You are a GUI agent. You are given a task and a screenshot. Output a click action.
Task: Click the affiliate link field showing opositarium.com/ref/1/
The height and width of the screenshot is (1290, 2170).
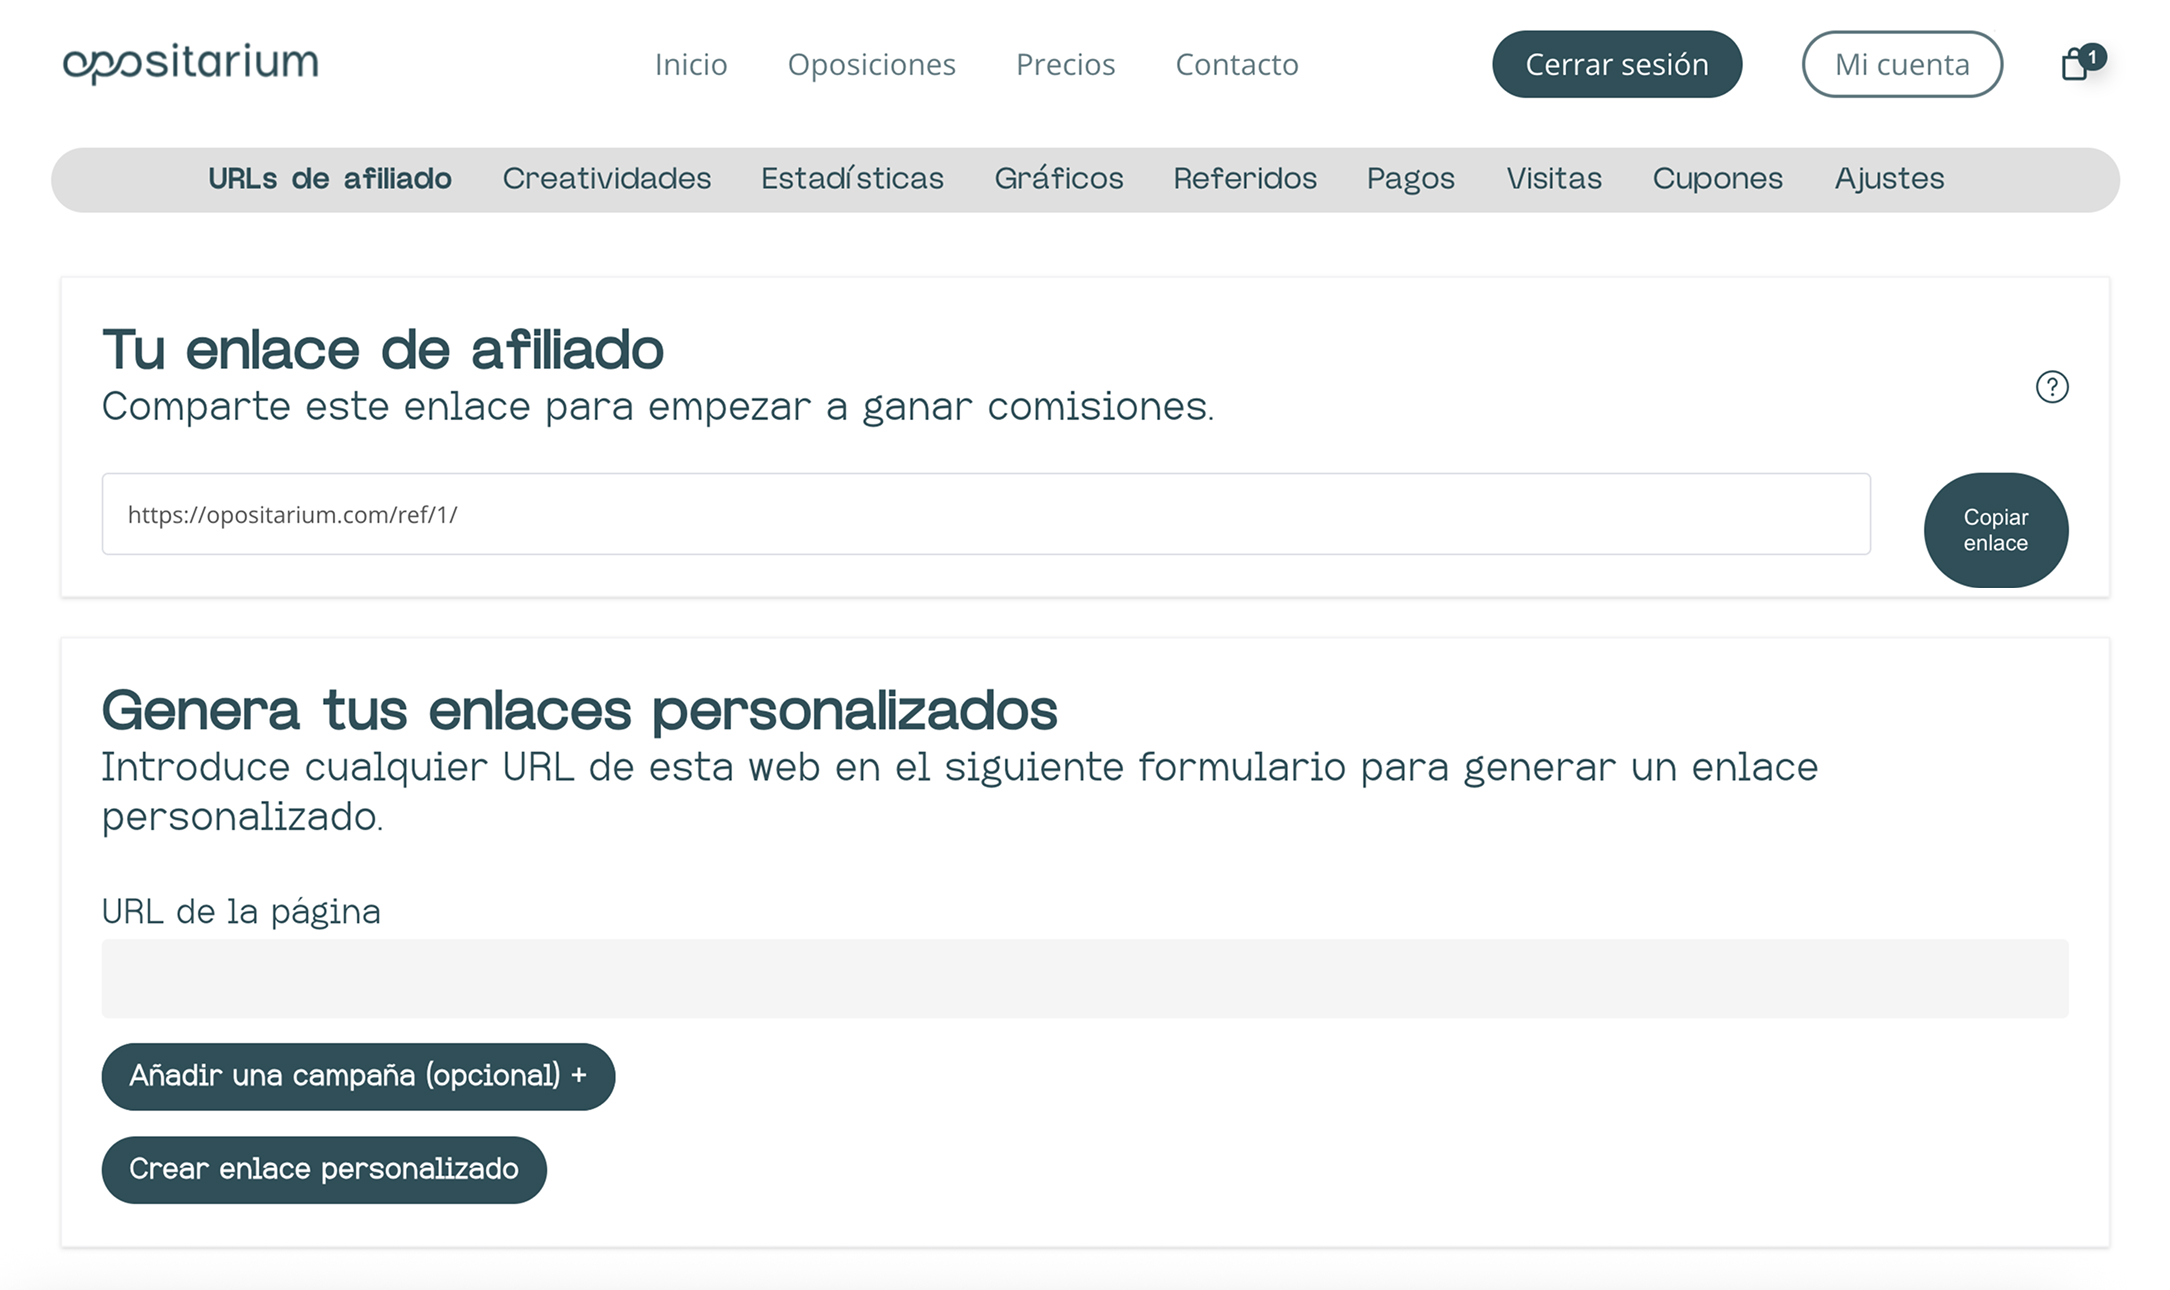[986, 514]
